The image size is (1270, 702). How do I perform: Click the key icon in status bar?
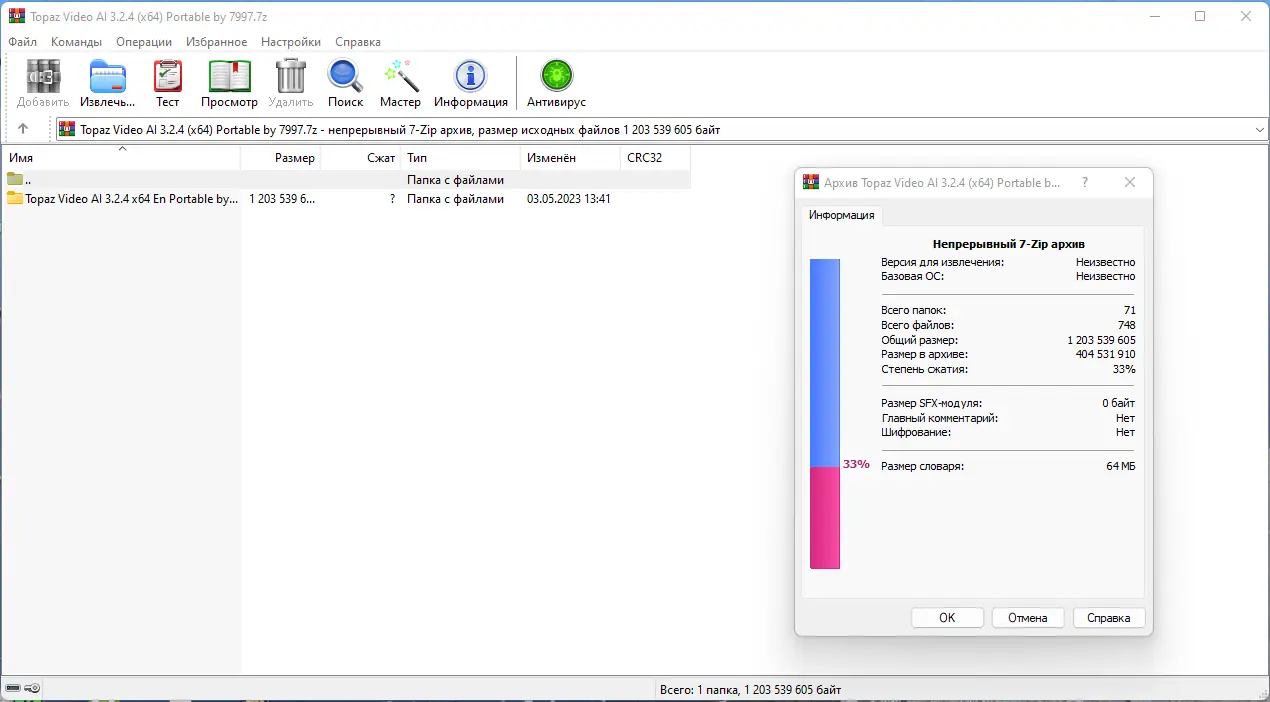point(32,688)
